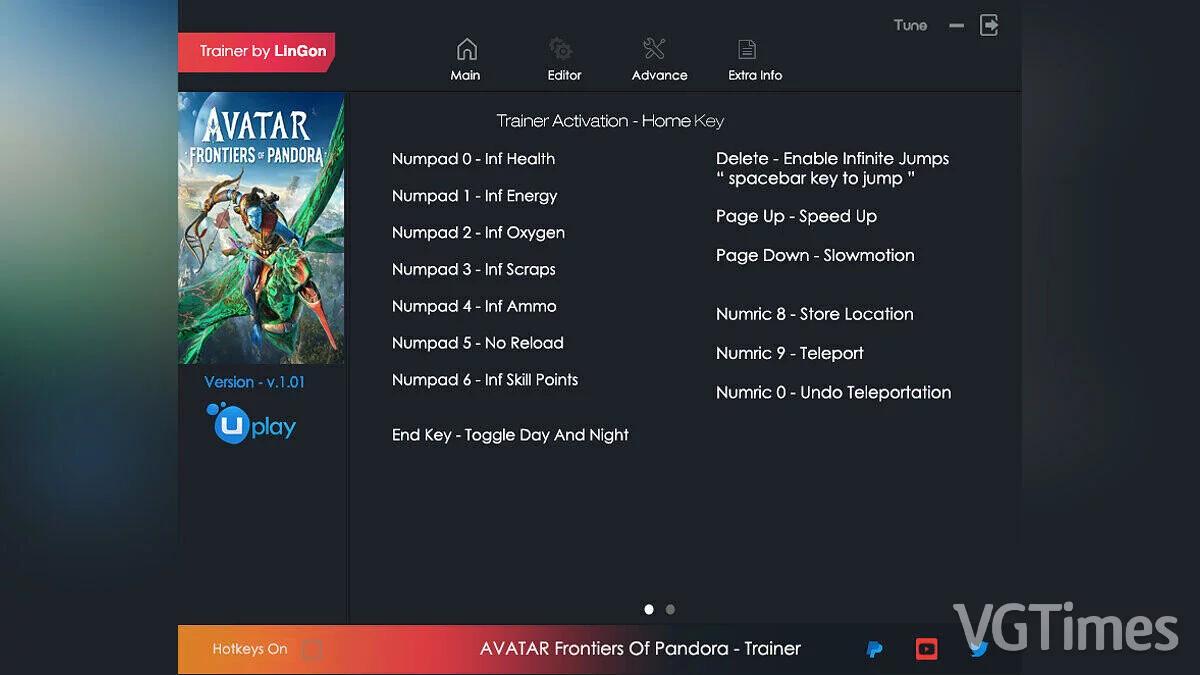Click the Numric 9 - Teleport entry

(x=790, y=353)
